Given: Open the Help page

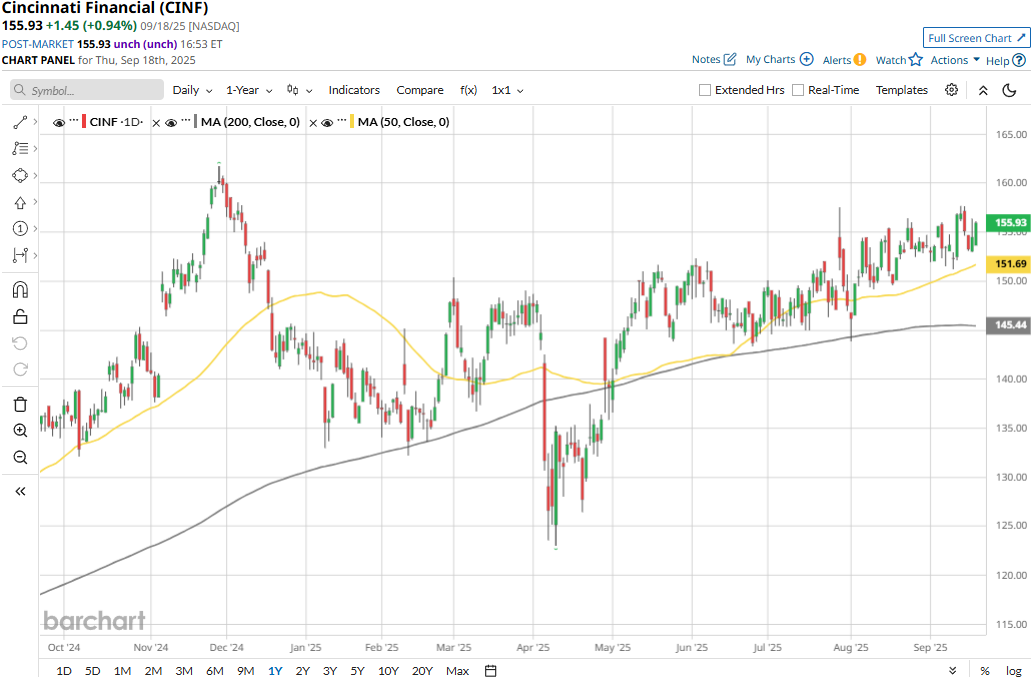Looking at the screenshot, I should [x=1005, y=60].
